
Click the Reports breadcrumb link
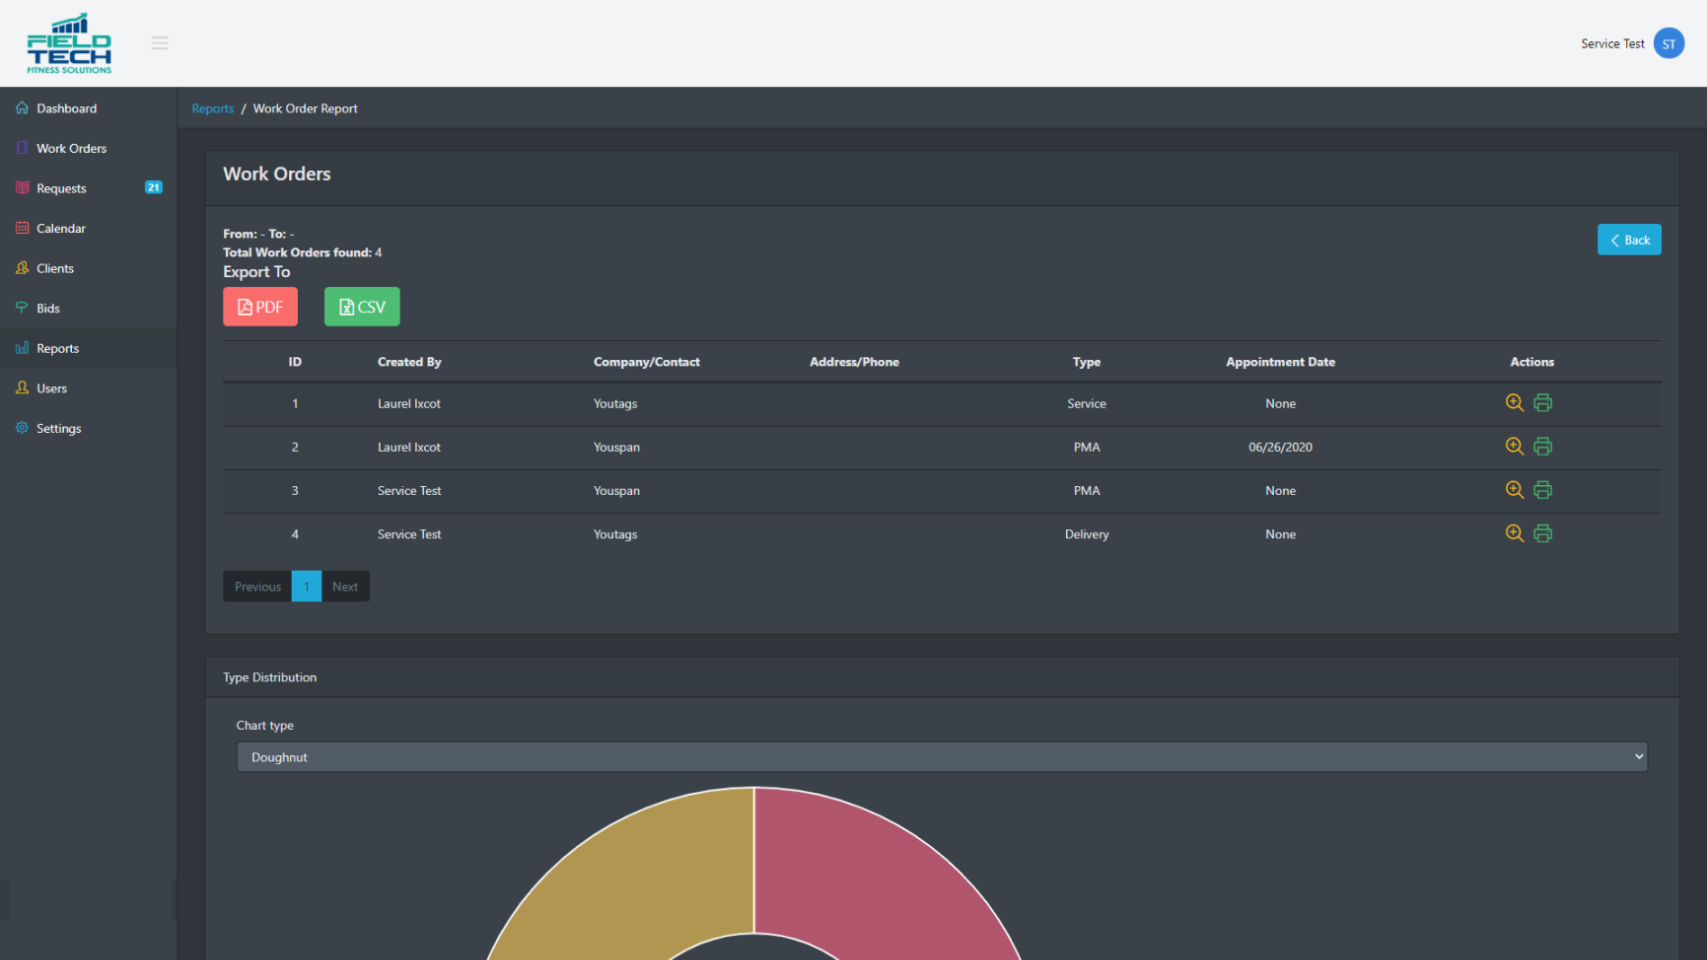[x=212, y=108]
